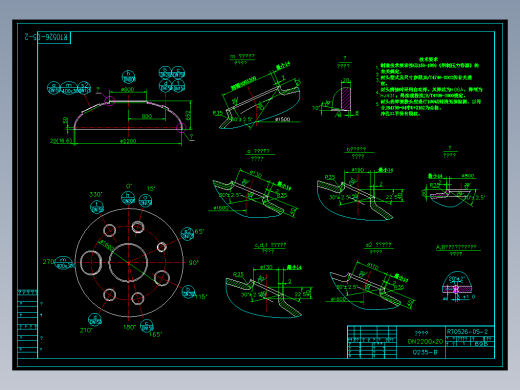Image resolution: width=520 pixels, height=390 pixels.
Task: Select the 180° angle label
Action: click(129, 327)
